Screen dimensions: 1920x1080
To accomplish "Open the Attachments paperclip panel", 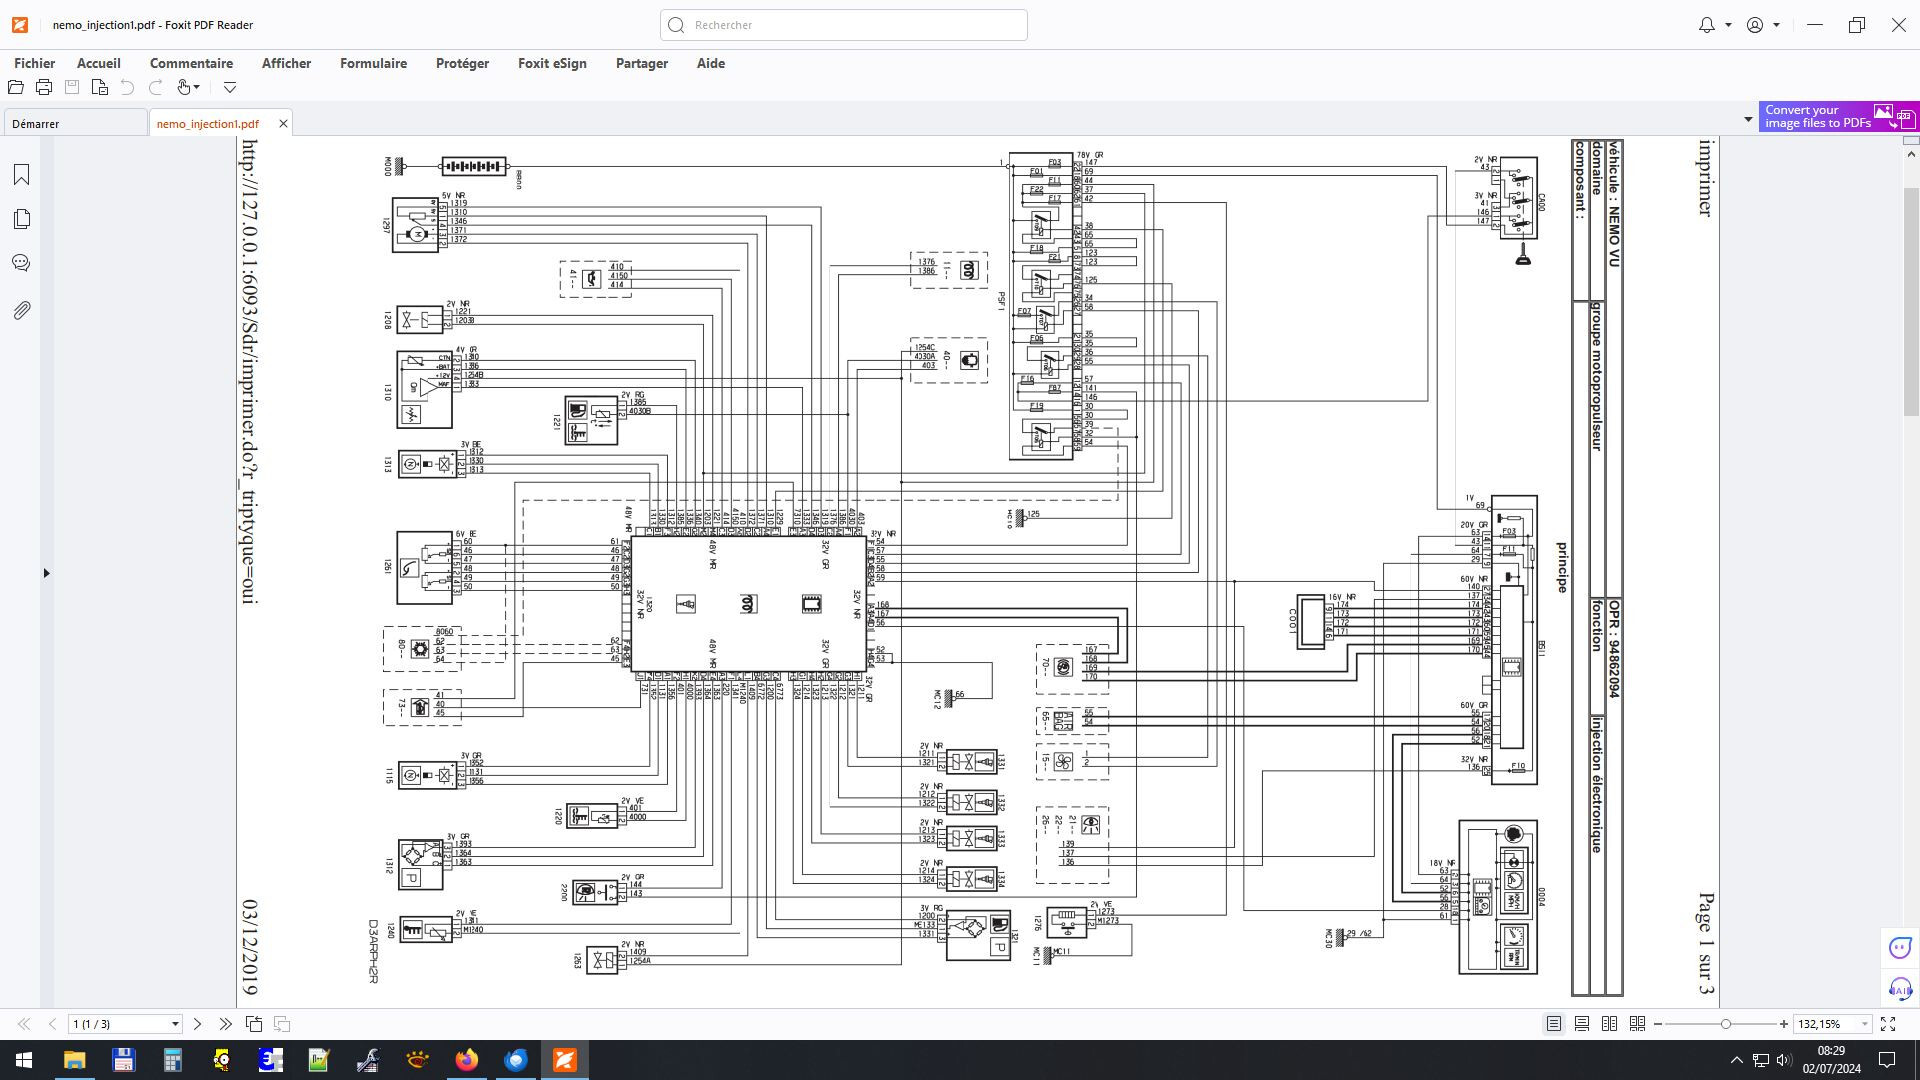I will (21, 310).
